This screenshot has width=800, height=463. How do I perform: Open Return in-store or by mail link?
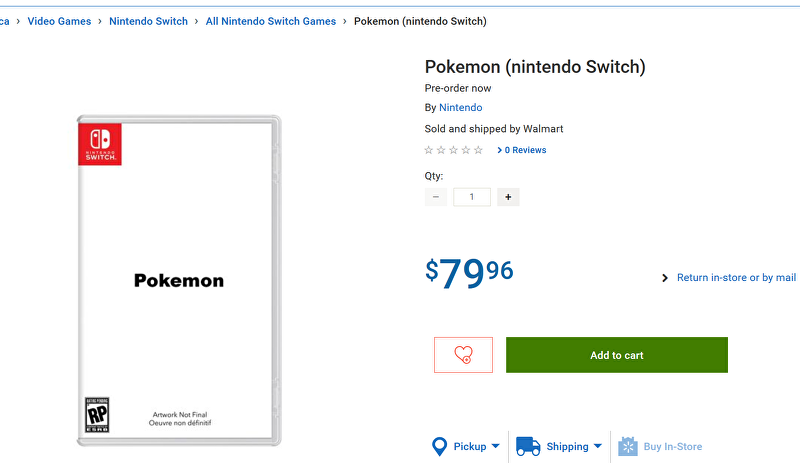click(x=736, y=278)
